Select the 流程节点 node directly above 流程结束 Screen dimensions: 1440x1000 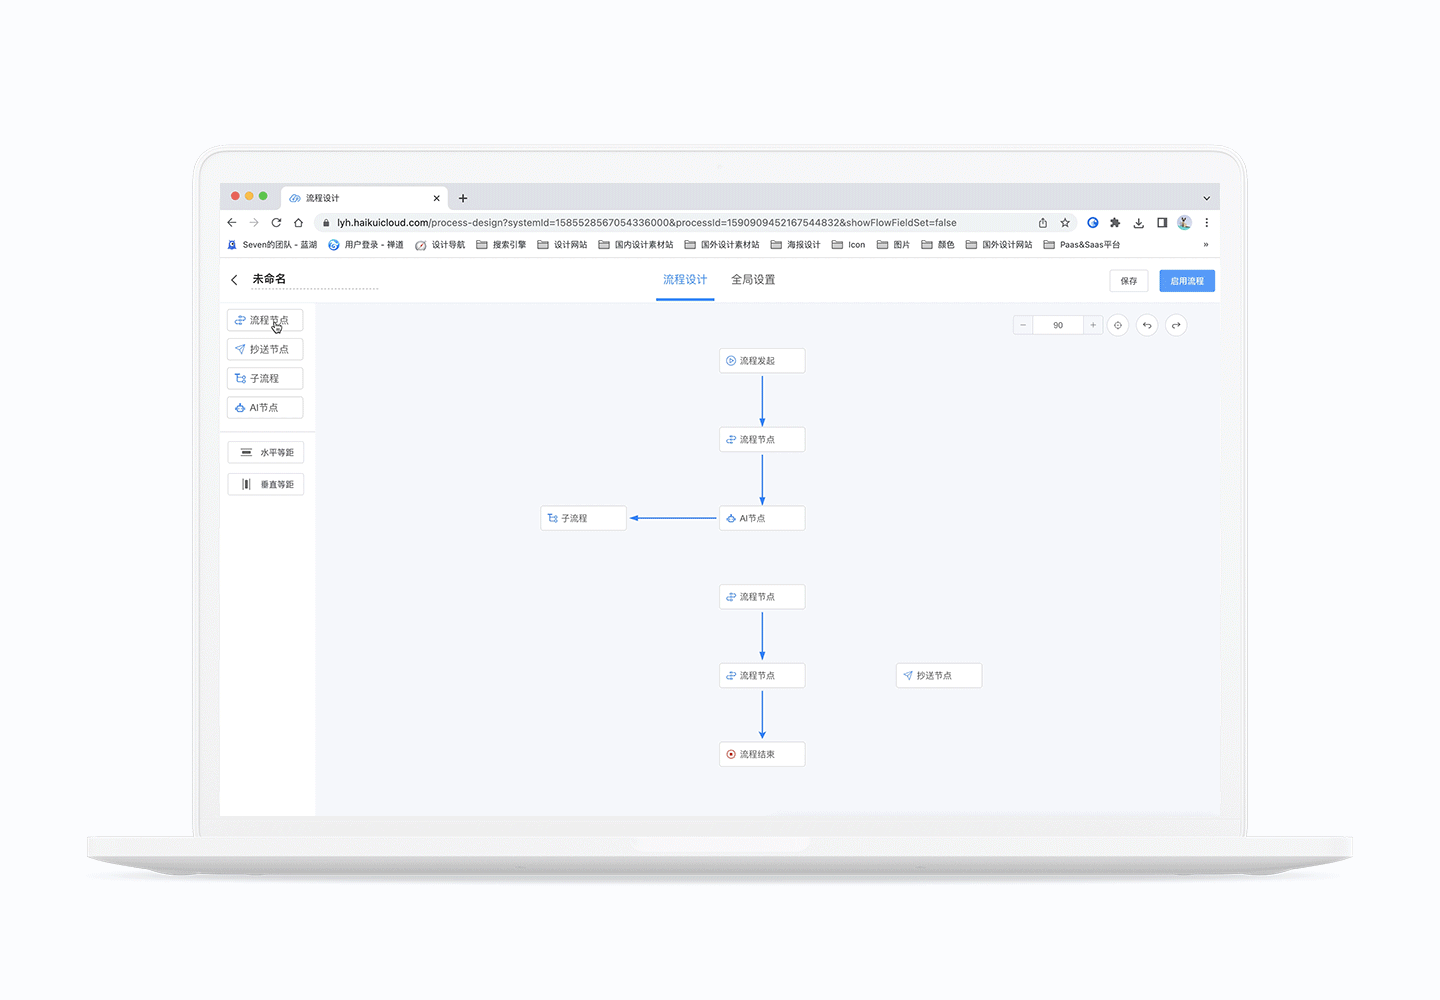point(762,676)
